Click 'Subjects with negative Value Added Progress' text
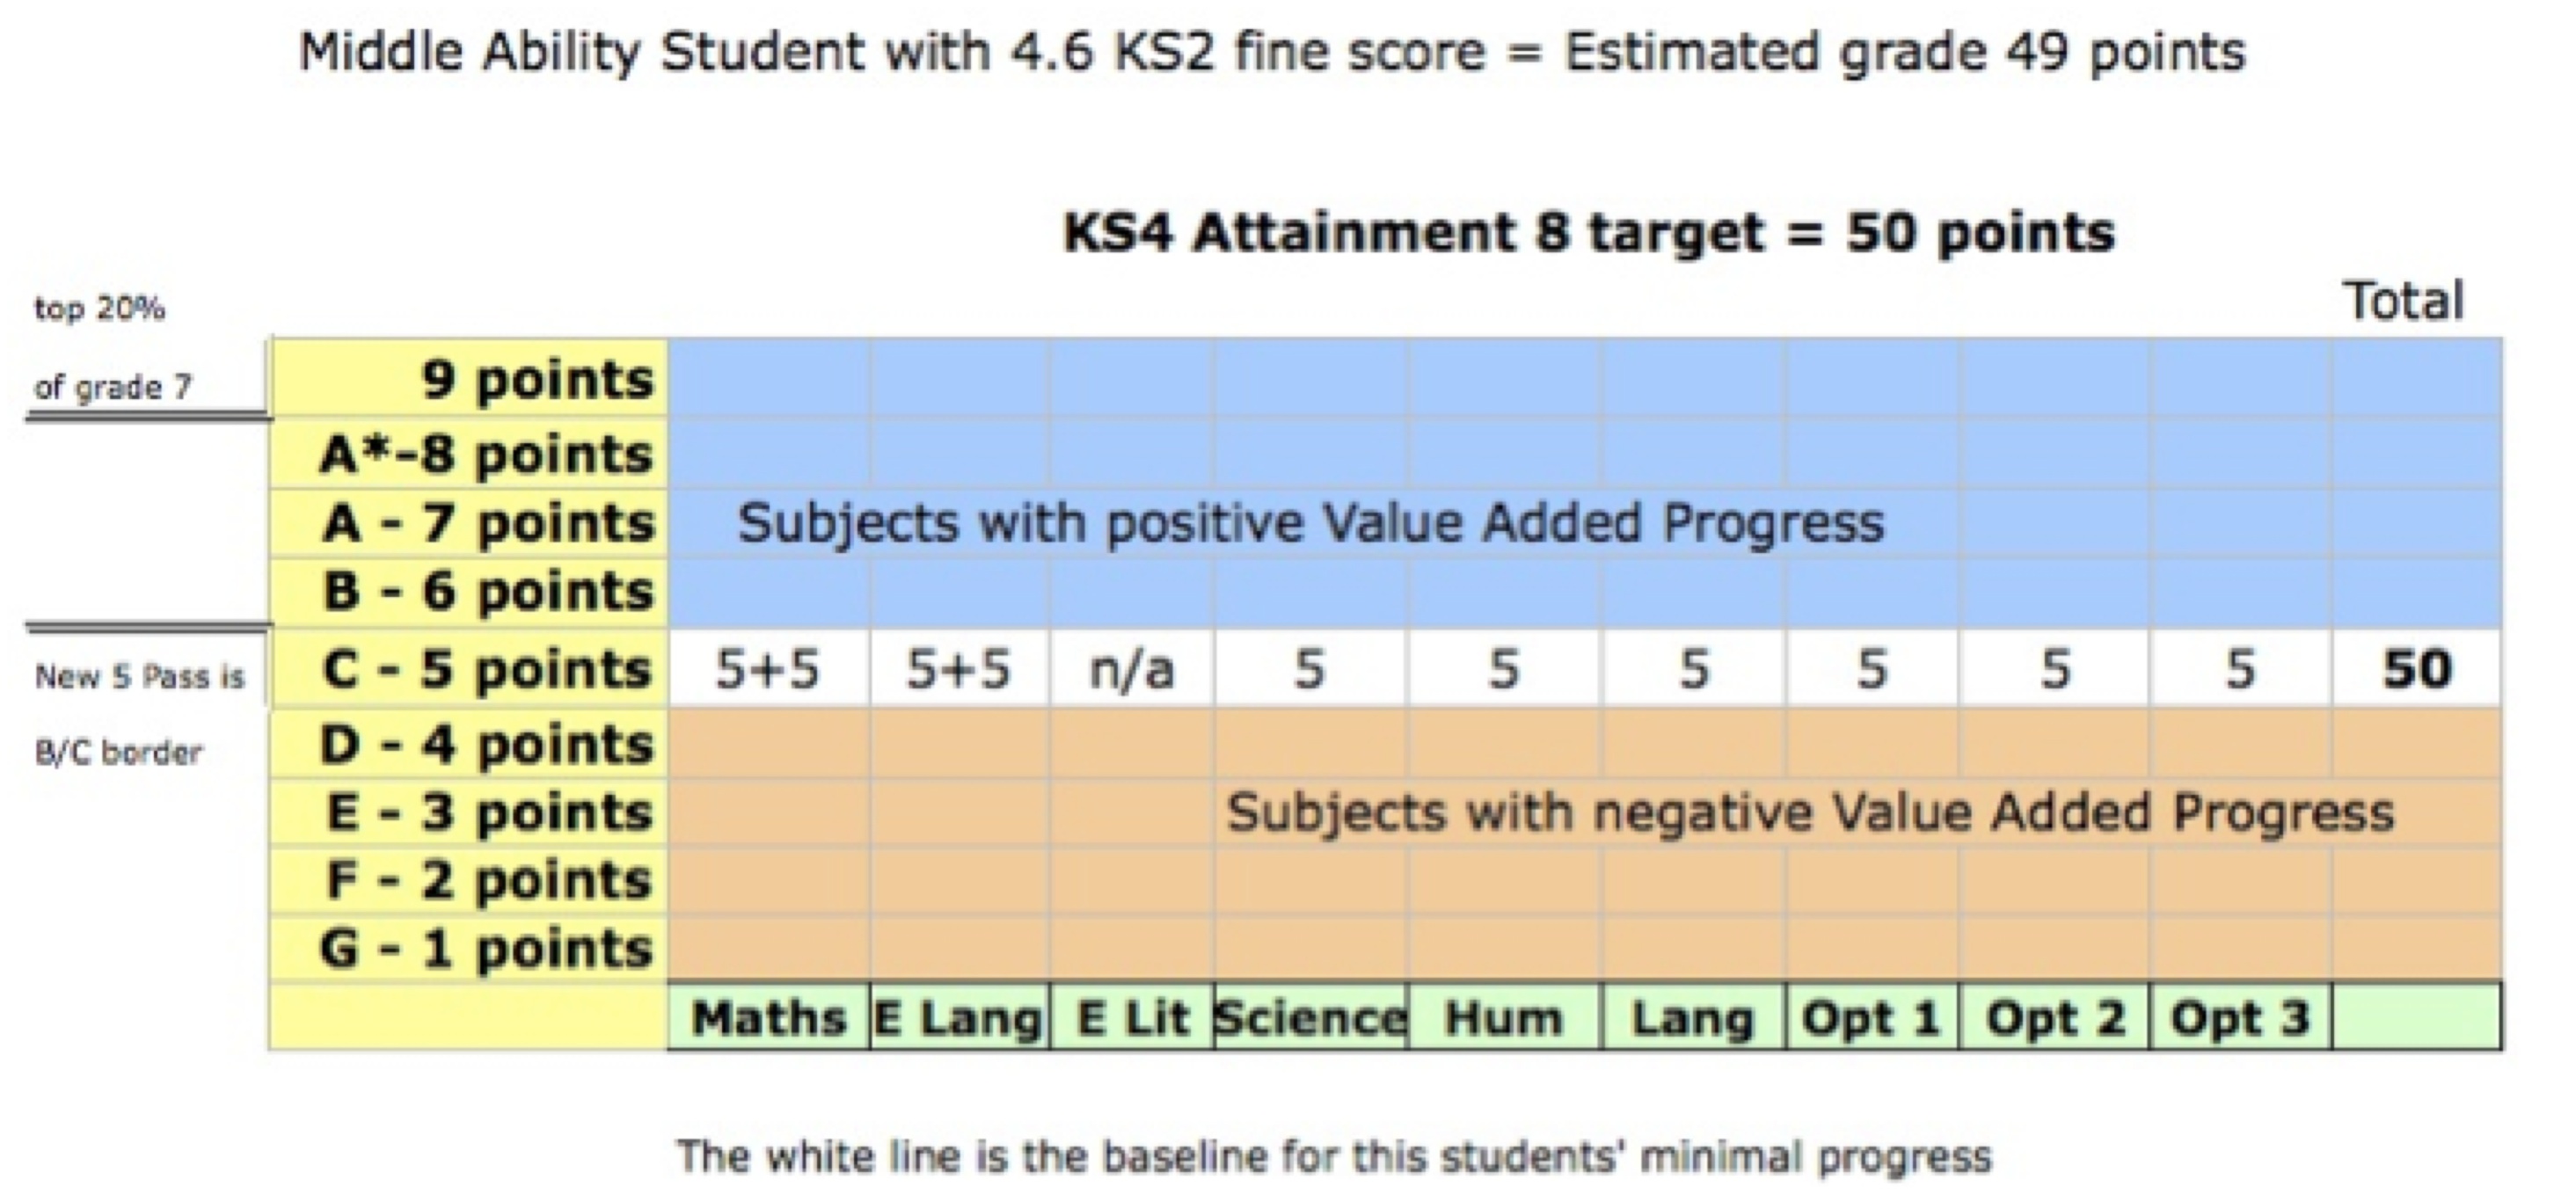2576x1194 pixels. pos(1810,812)
